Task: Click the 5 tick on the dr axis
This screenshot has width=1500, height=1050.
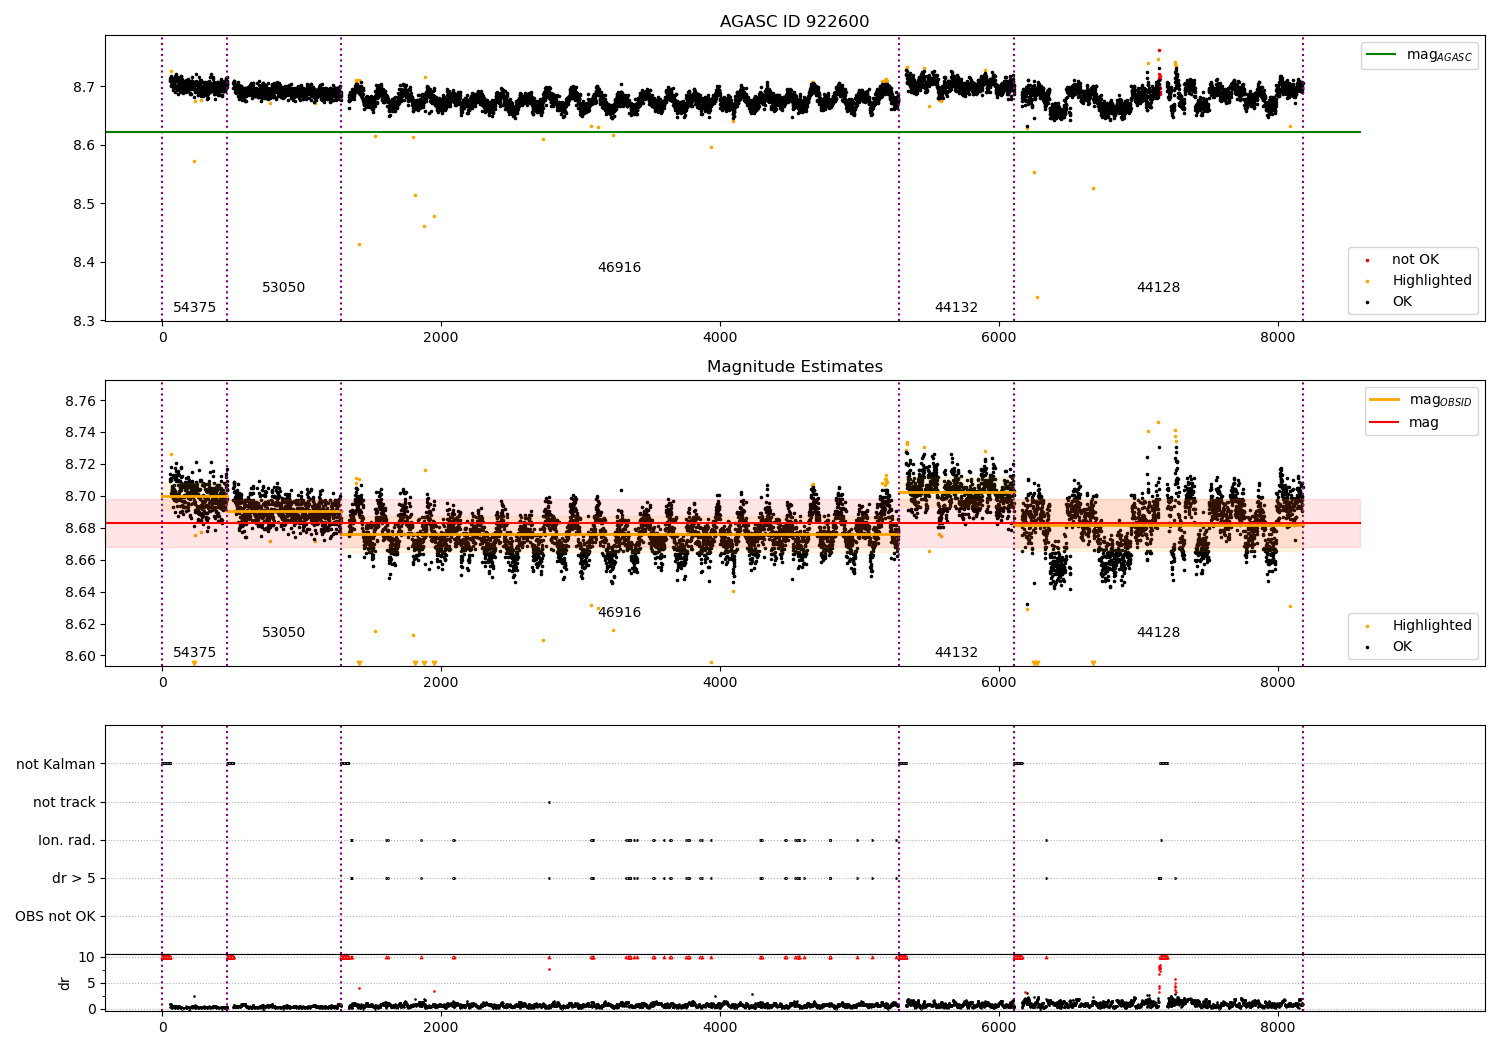Action: click(92, 983)
